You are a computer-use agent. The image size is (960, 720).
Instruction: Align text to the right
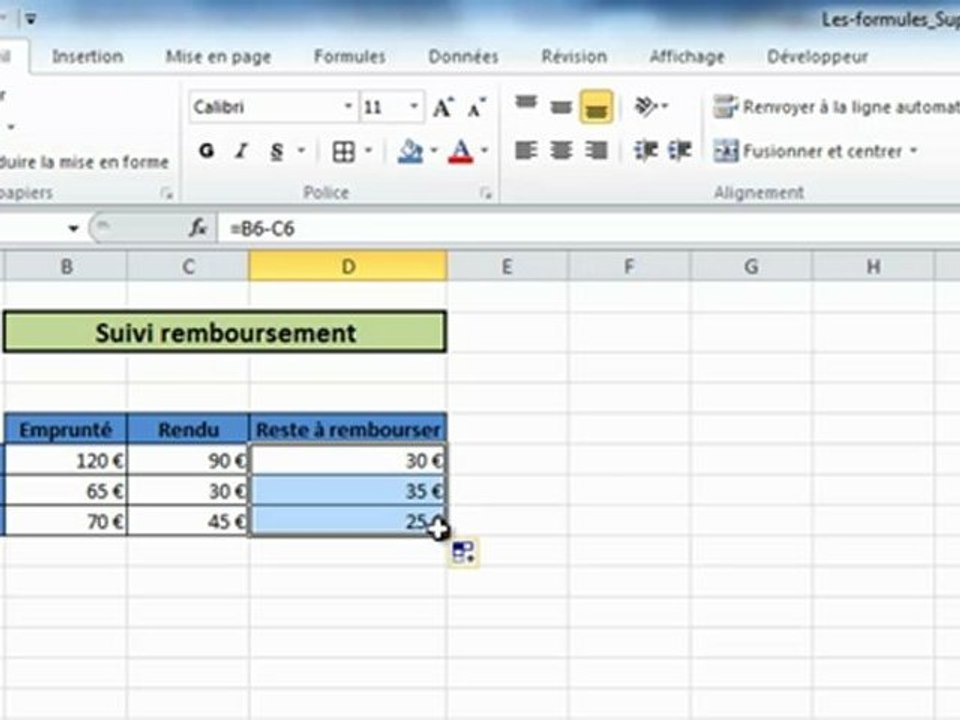click(596, 150)
